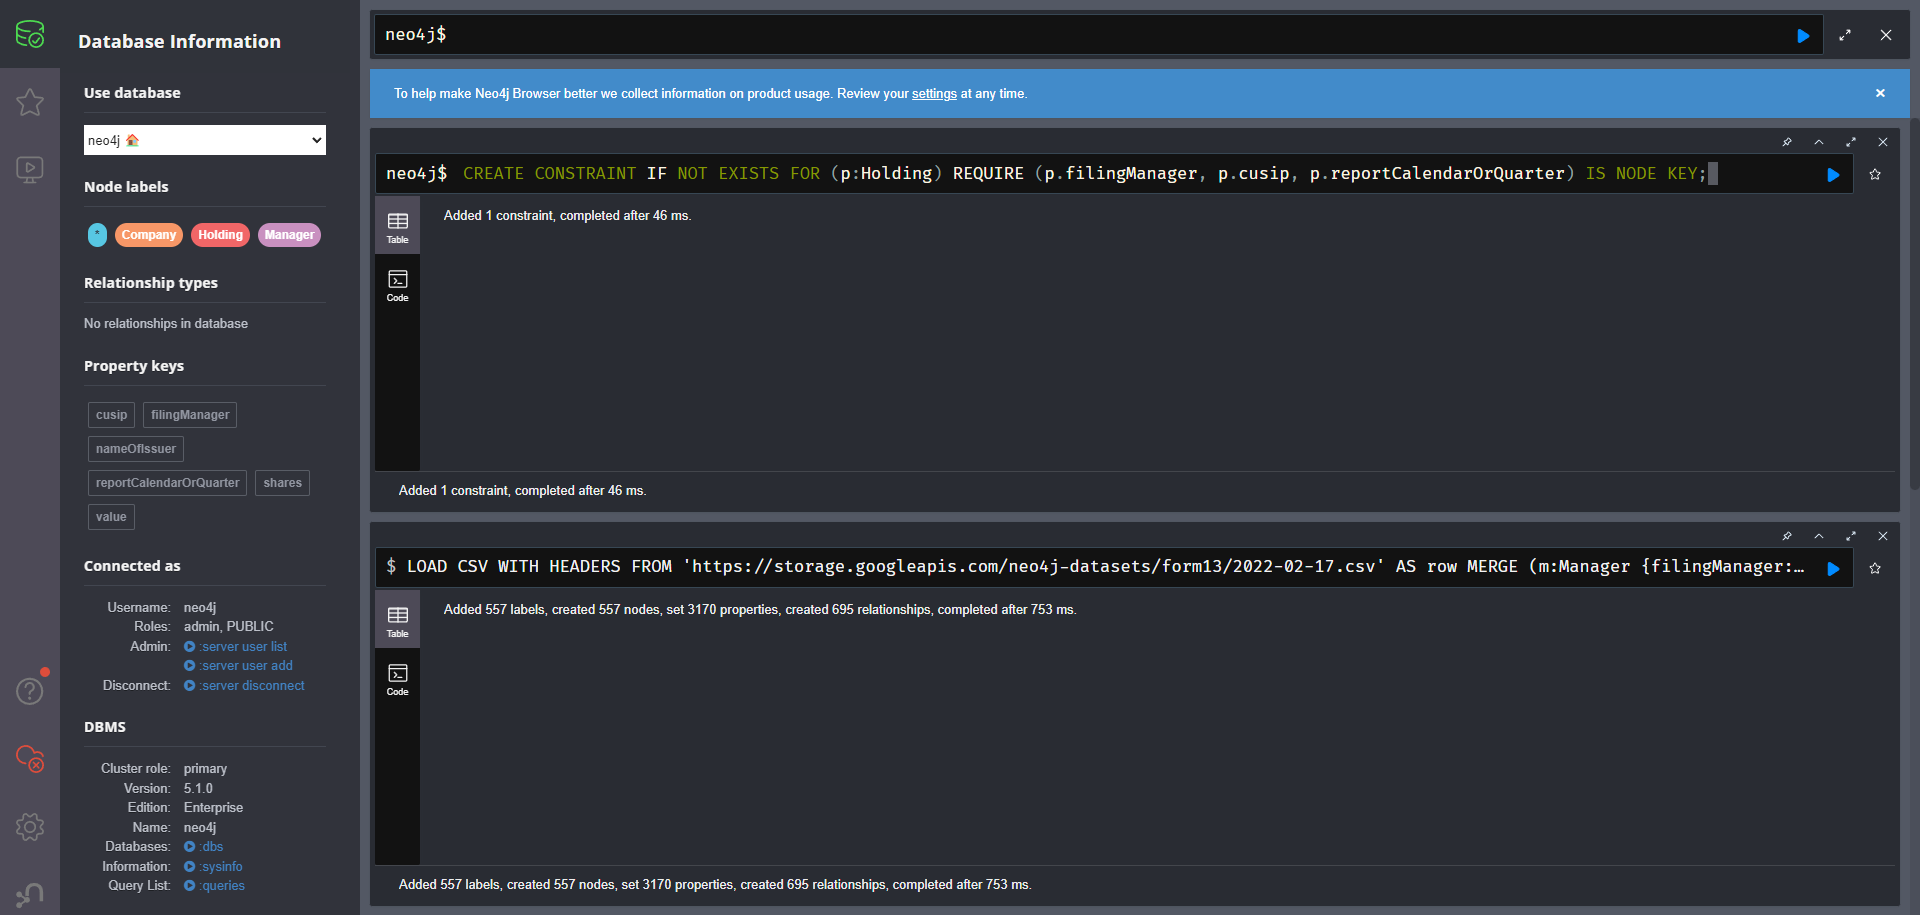This screenshot has width=1920, height=915.
Task: Run the :server disconnect command
Action: pos(244,686)
